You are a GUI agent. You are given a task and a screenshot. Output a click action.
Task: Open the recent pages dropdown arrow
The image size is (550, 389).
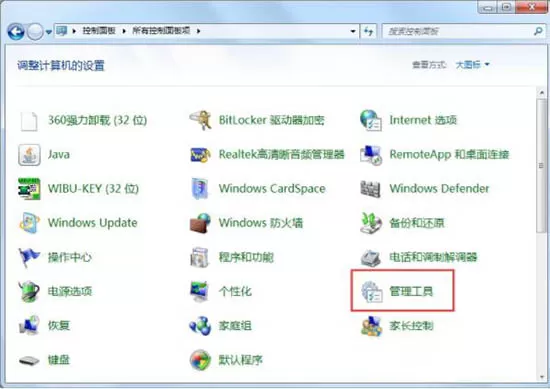tap(49, 32)
